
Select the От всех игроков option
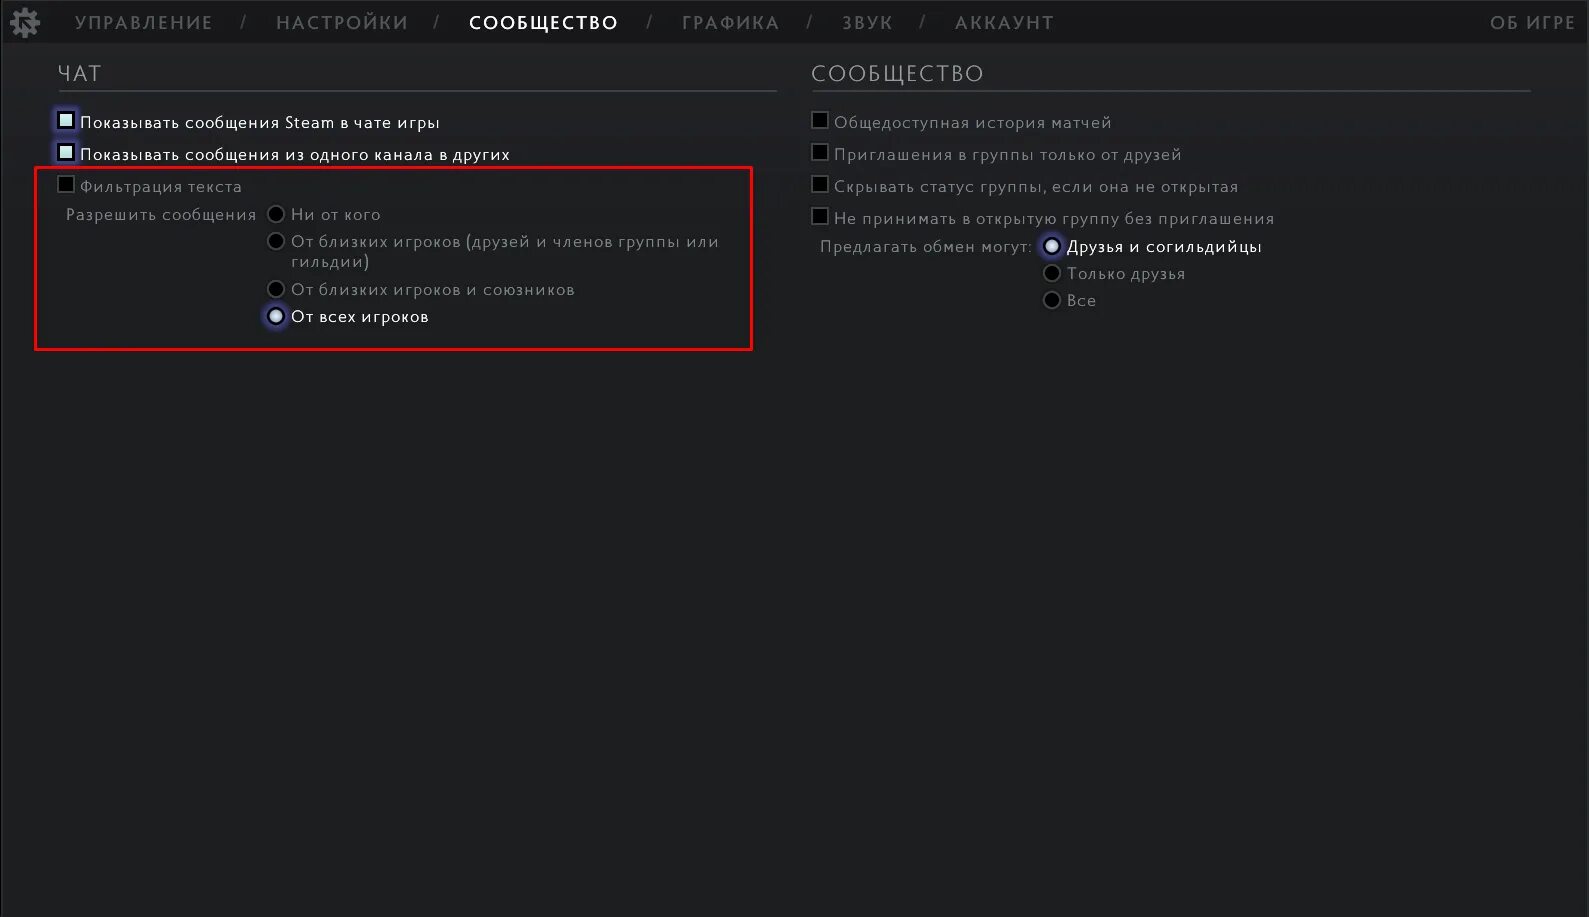tap(276, 316)
